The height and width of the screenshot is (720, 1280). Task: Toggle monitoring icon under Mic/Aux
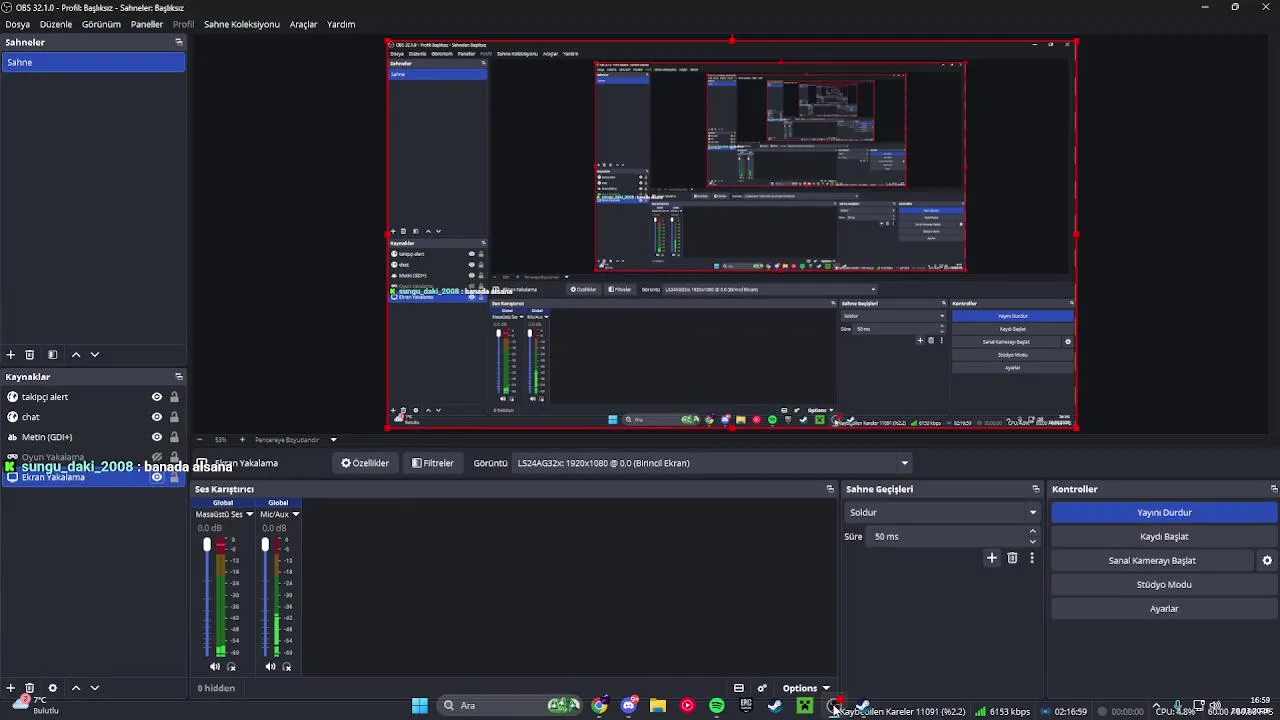click(287, 667)
